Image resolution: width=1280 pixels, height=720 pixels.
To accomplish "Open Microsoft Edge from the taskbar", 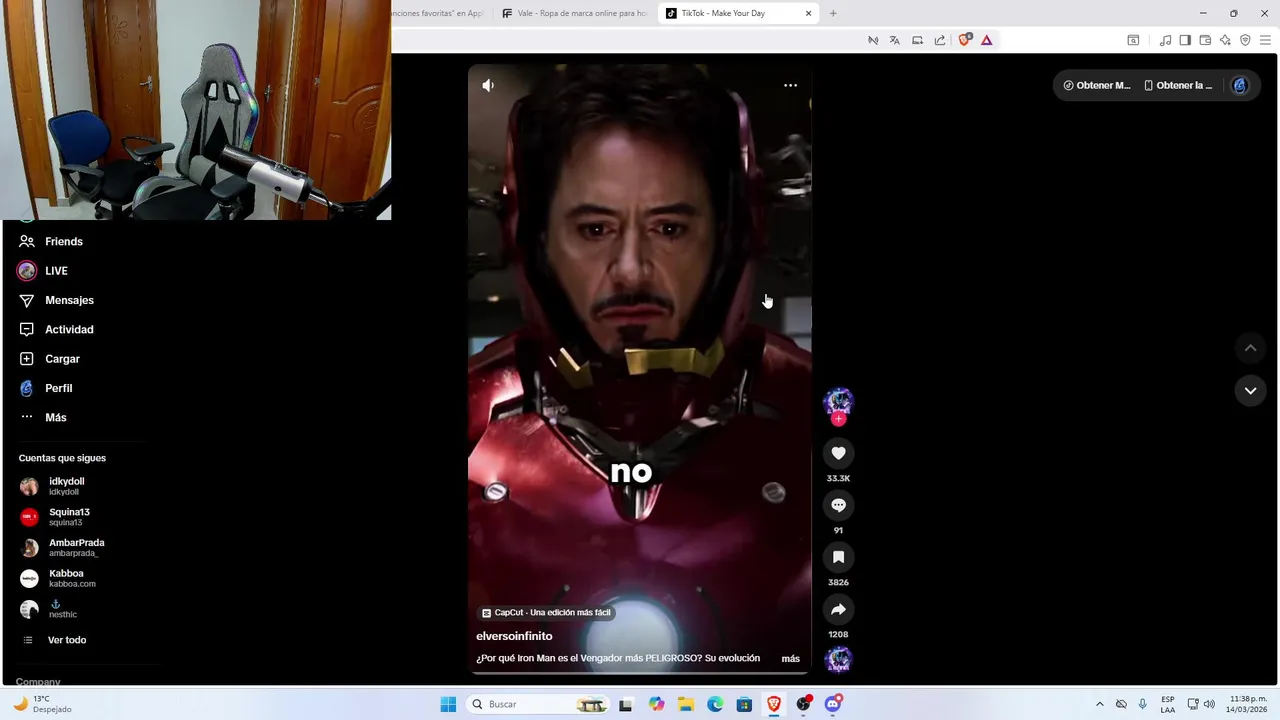I will (x=715, y=704).
